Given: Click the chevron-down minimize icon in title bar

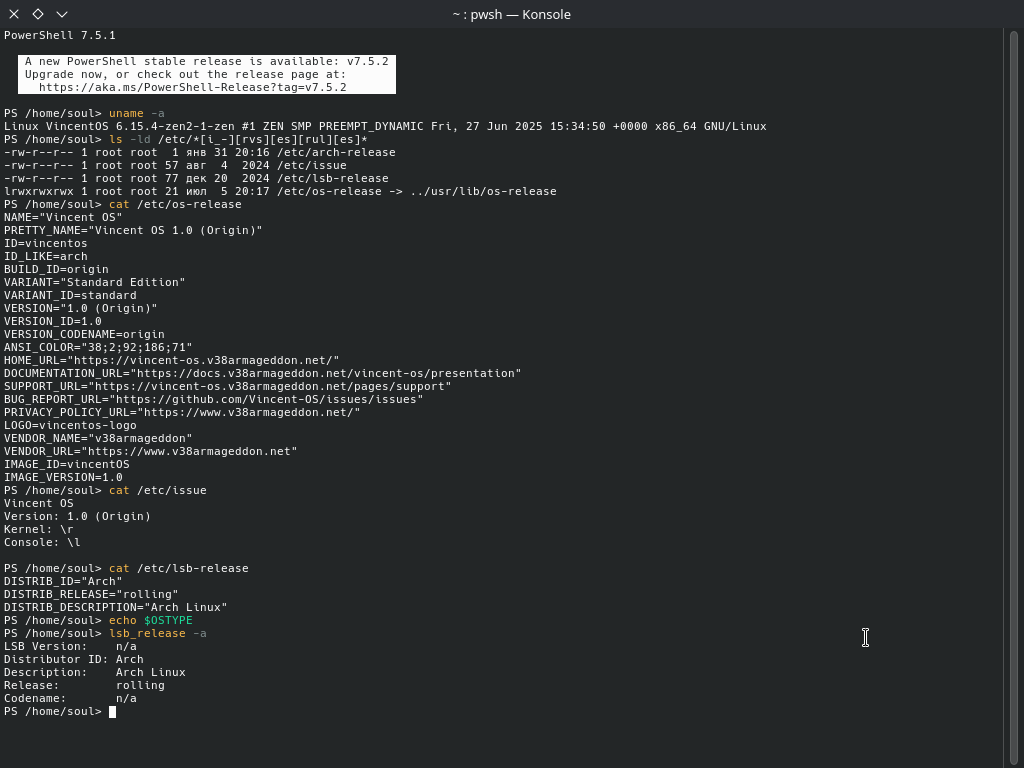Looking at the screenshot, I should (62, 14).
